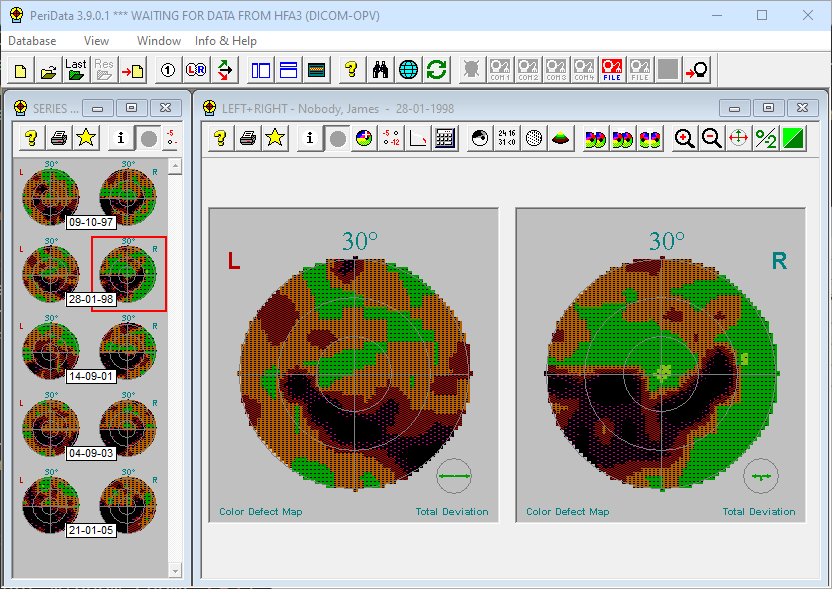Click the Open file folder icon
This screenshot has width=832, height=589.
48,70
